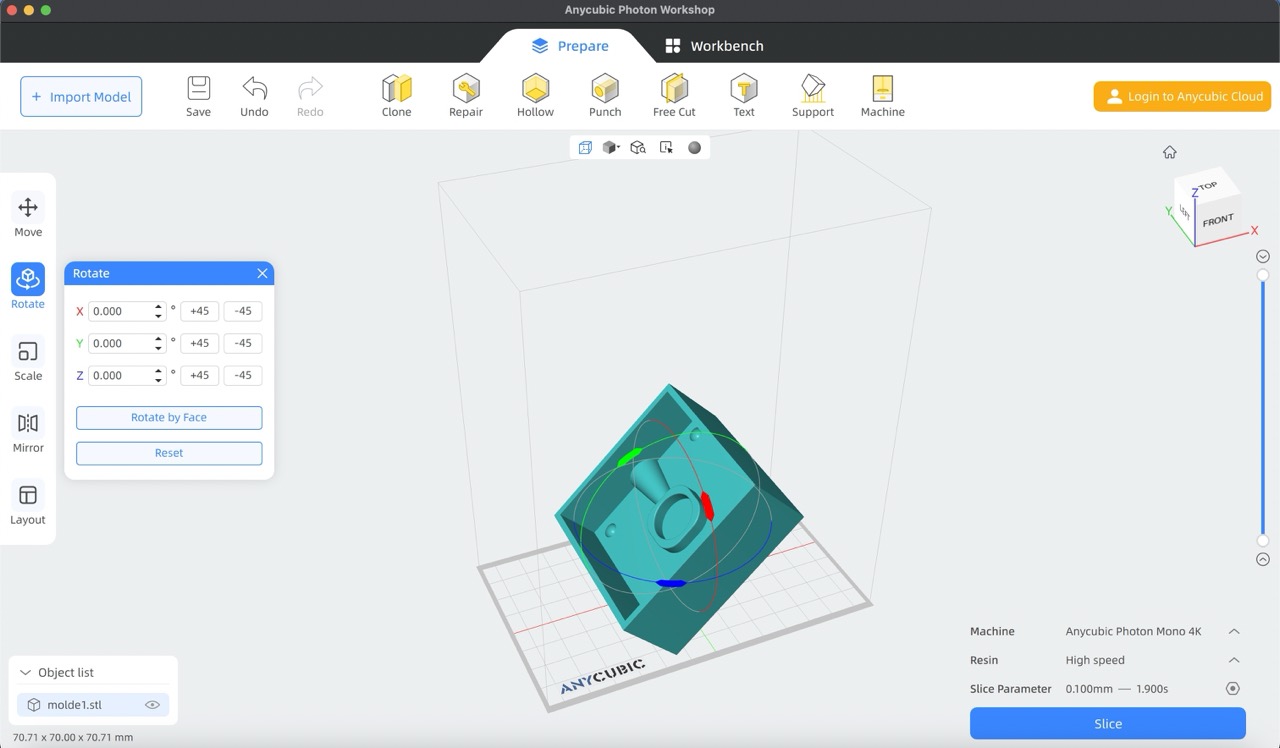Toggle the build volume box view icon
1280x748 pixels.
585,147
